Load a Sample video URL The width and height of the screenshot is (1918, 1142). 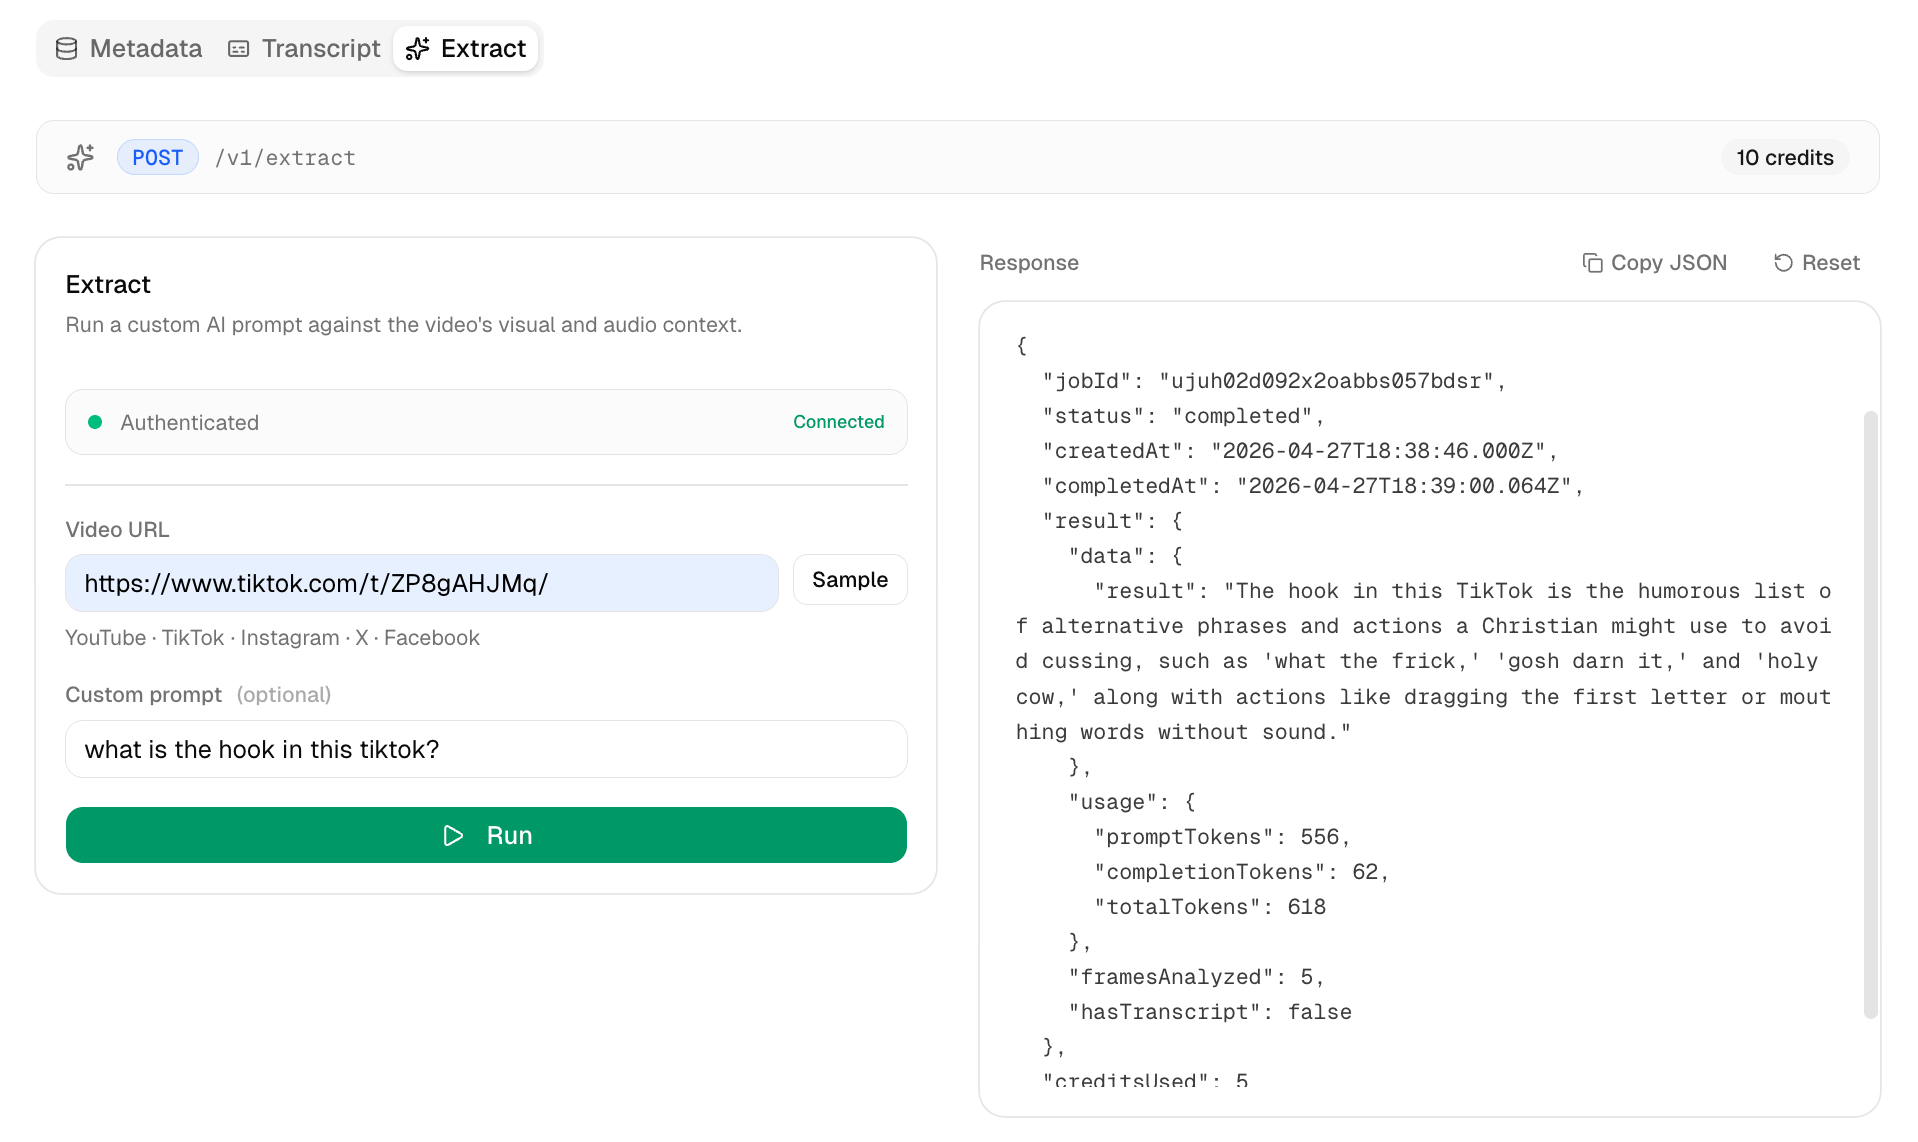[x=850, y=580]
